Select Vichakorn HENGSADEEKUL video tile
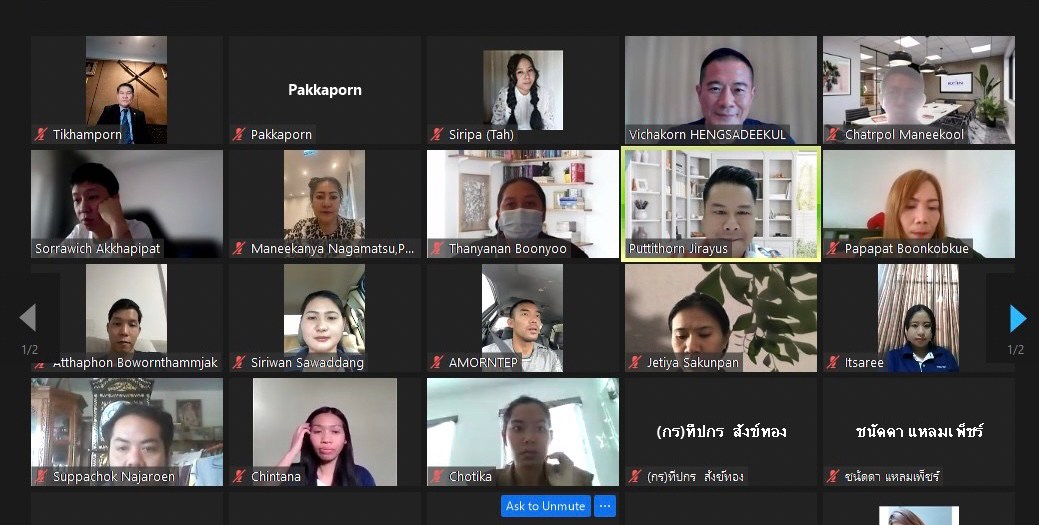The height and width of the screenshot is (525, 1039). pos(721,90)
